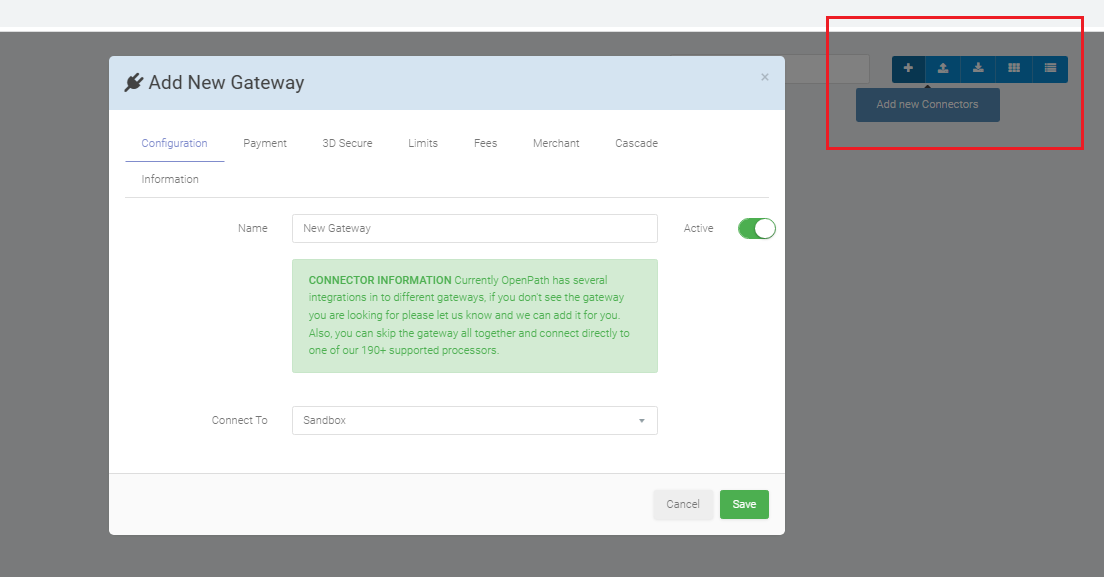Click the download icon in the toolbar
The image size is (1104, 577).
(x=979, y=68)
